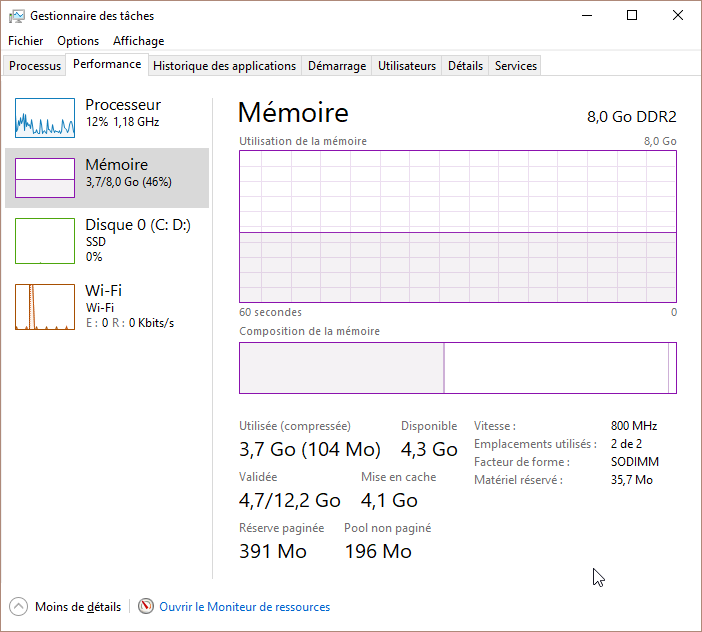This screenshot has width=702, height=632.
Task: Click the Composition de la mémoire bar
Action: coord(458,368)
